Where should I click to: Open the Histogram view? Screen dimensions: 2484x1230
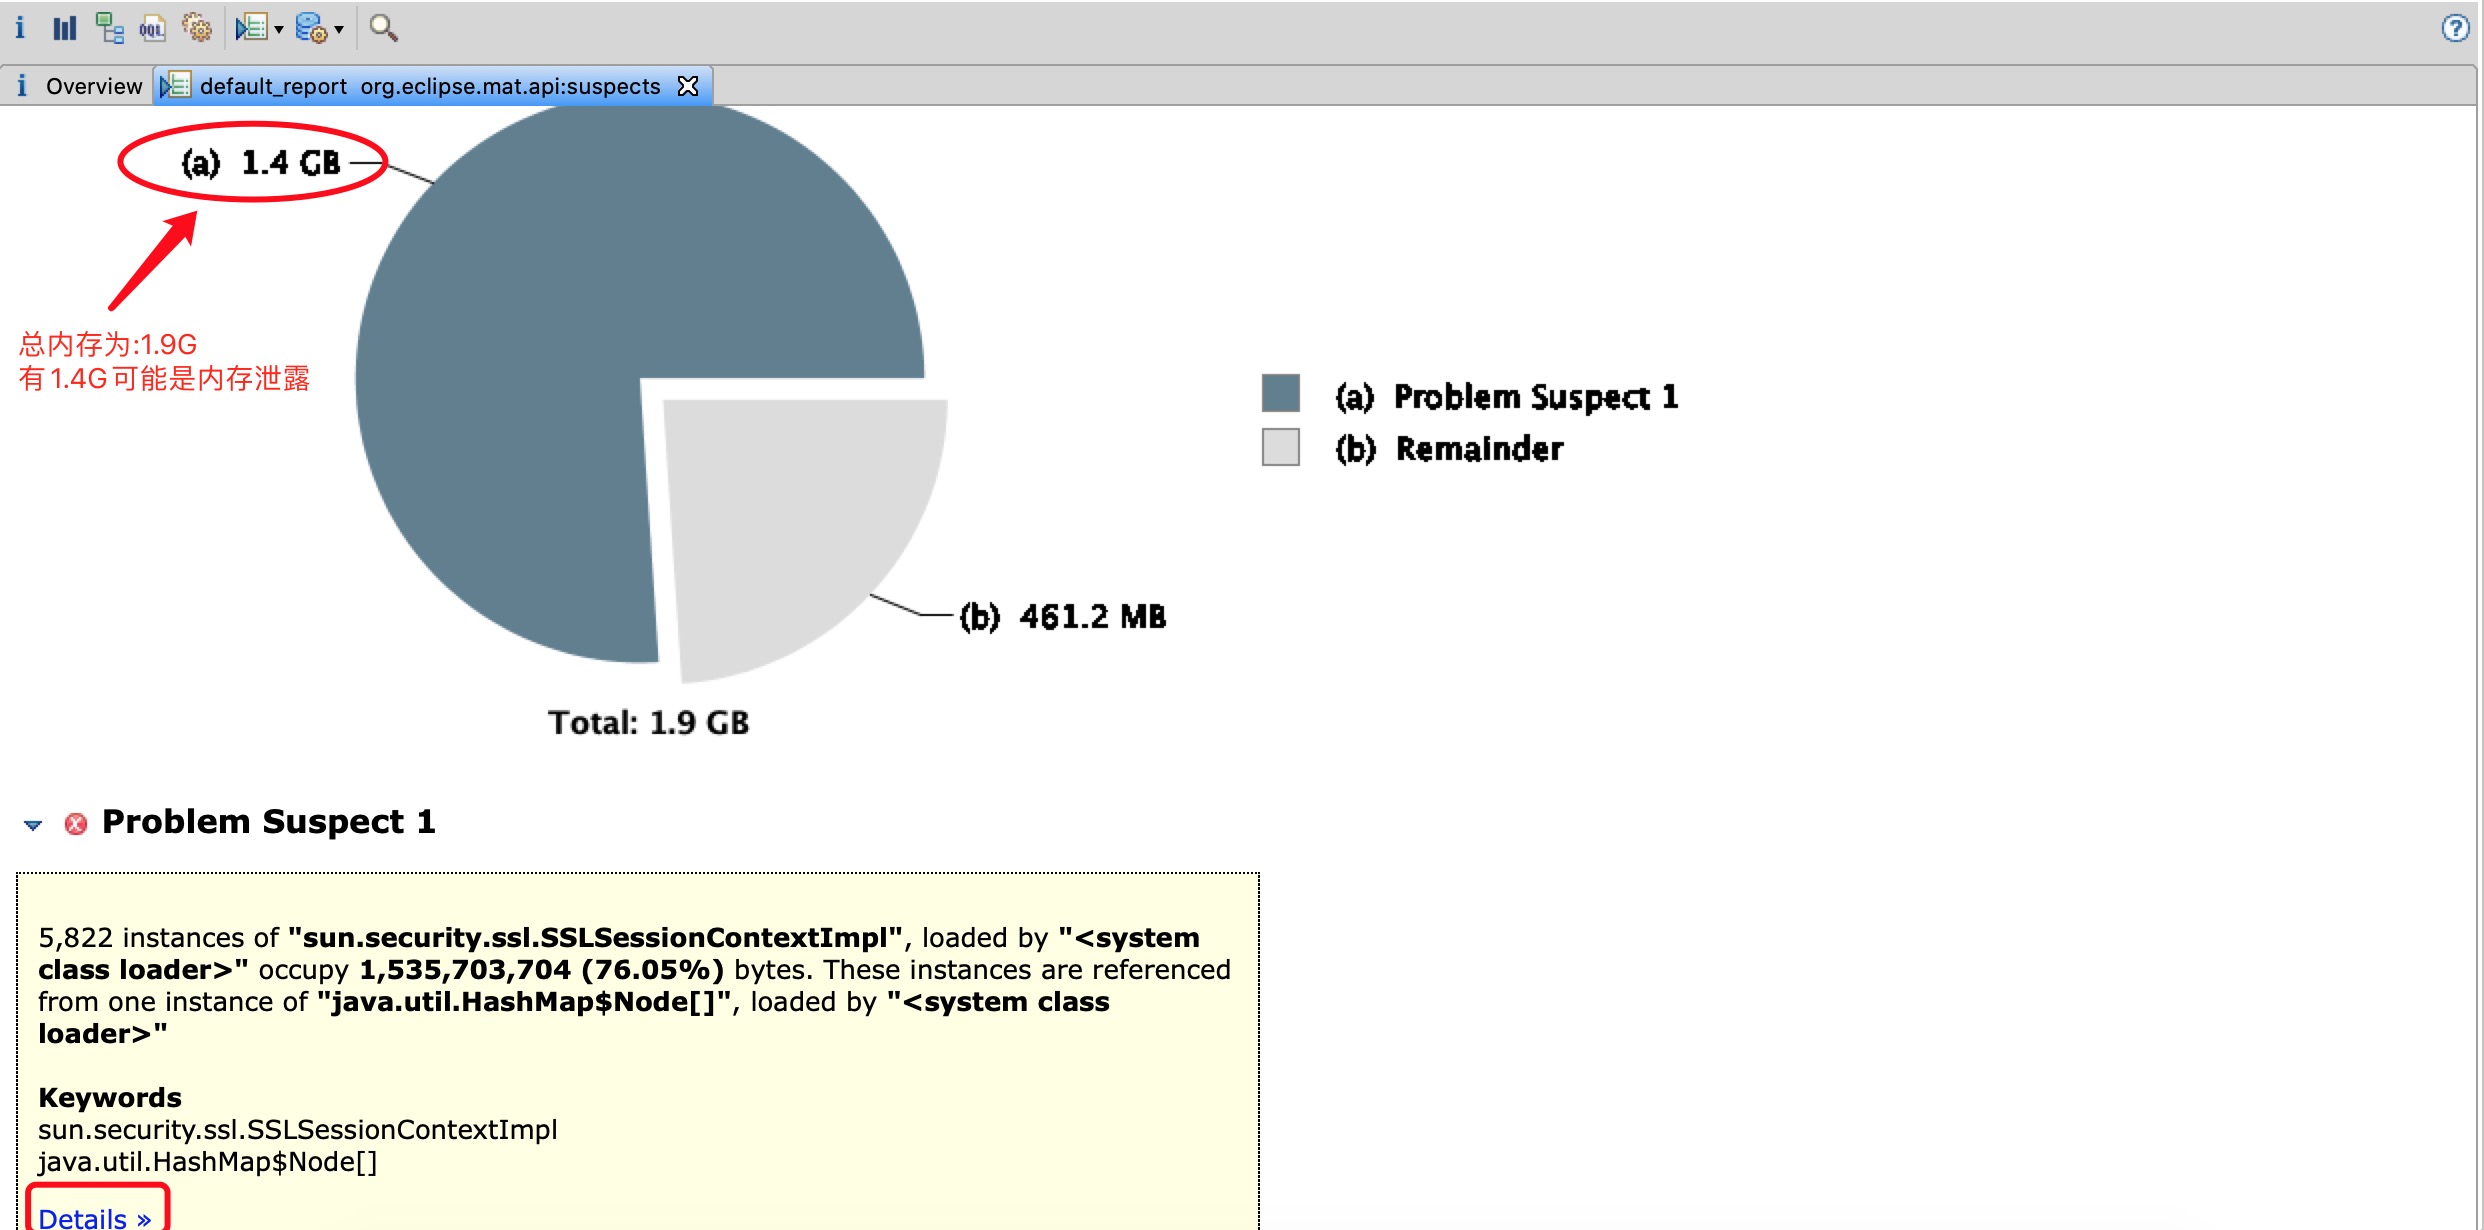coord(65,28)
